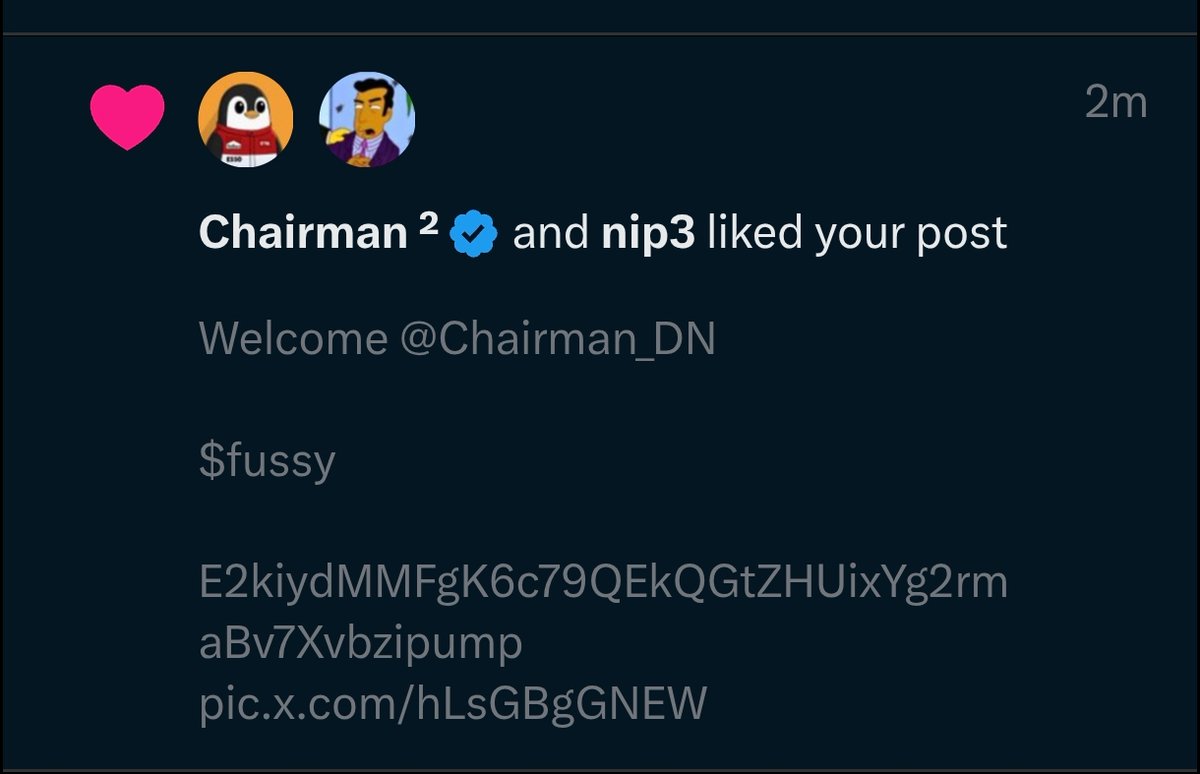Image resolution: width=1200 pixels, height=774 pixels.
Task: Click the word "post" in the notification headline
Action: coord(964,234)
